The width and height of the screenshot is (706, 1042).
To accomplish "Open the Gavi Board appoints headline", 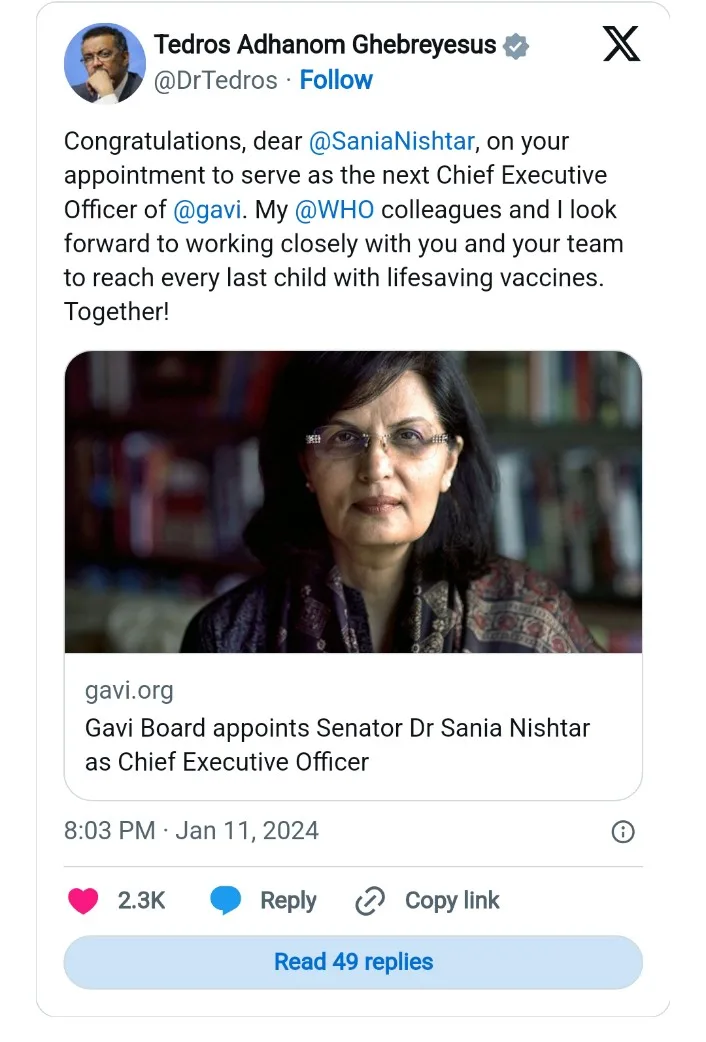I will pos(337,743).
